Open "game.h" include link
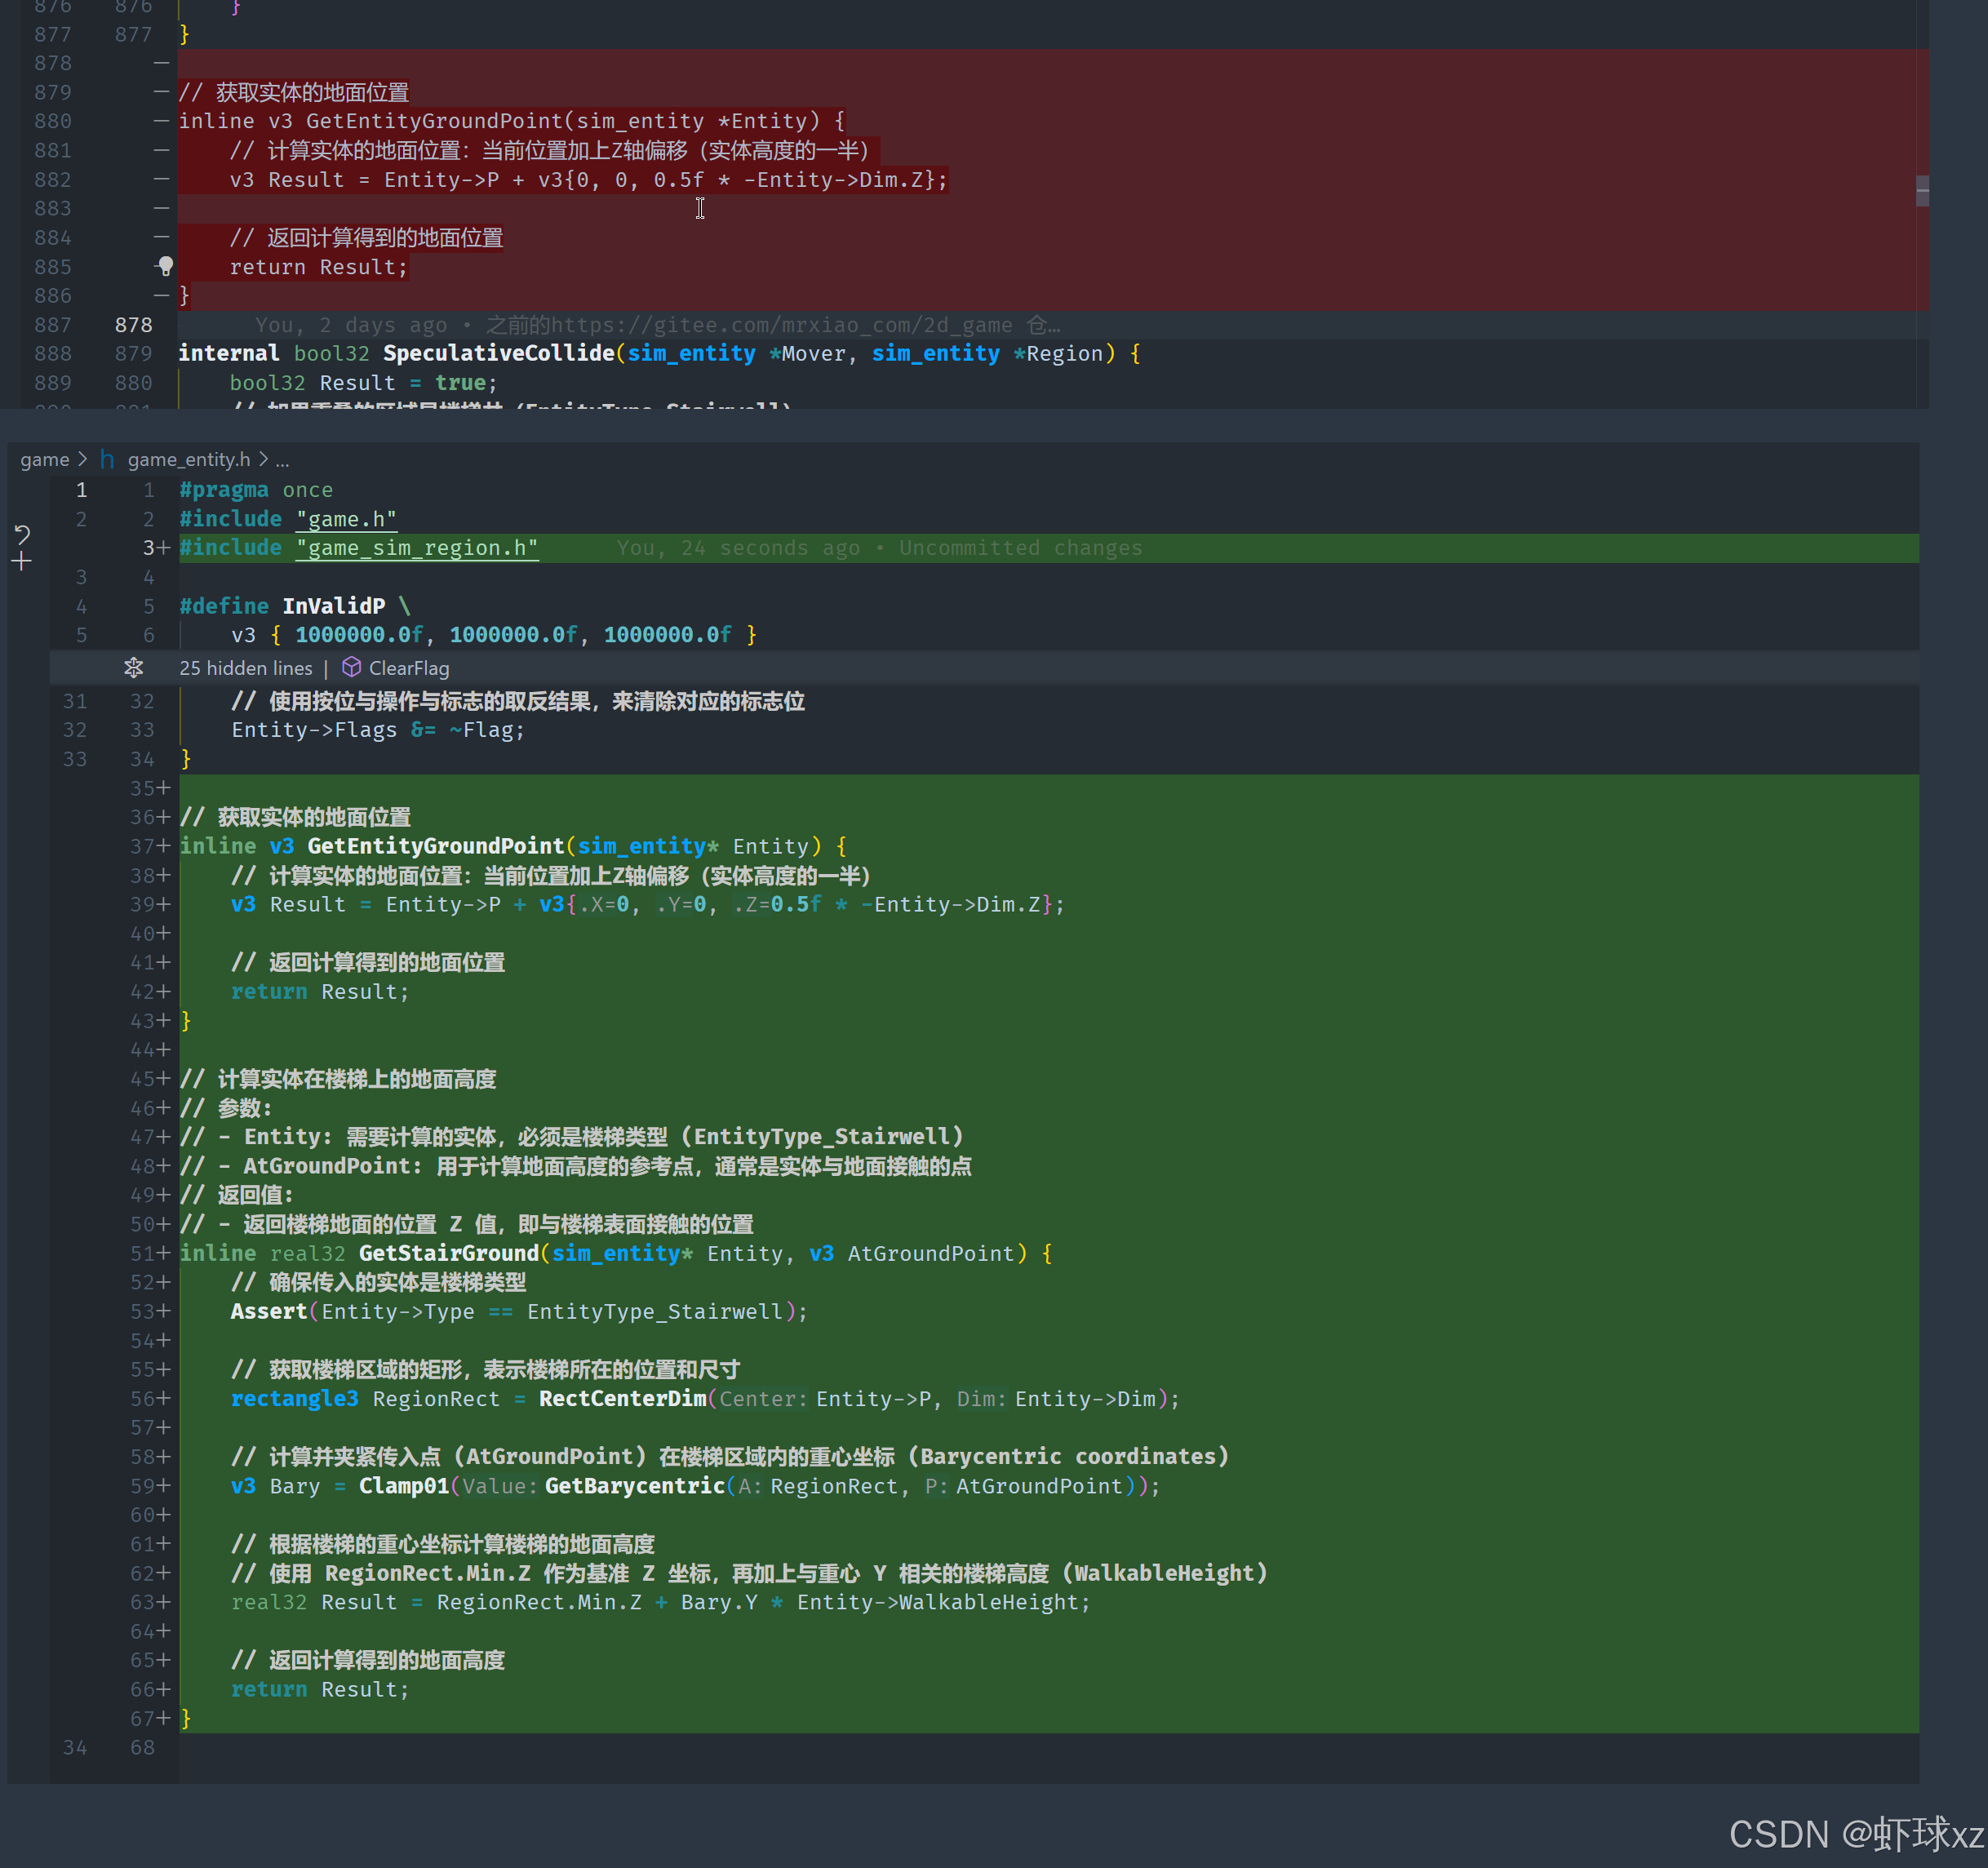The width and height of the screenshot is (1988, 1868). 346,519
